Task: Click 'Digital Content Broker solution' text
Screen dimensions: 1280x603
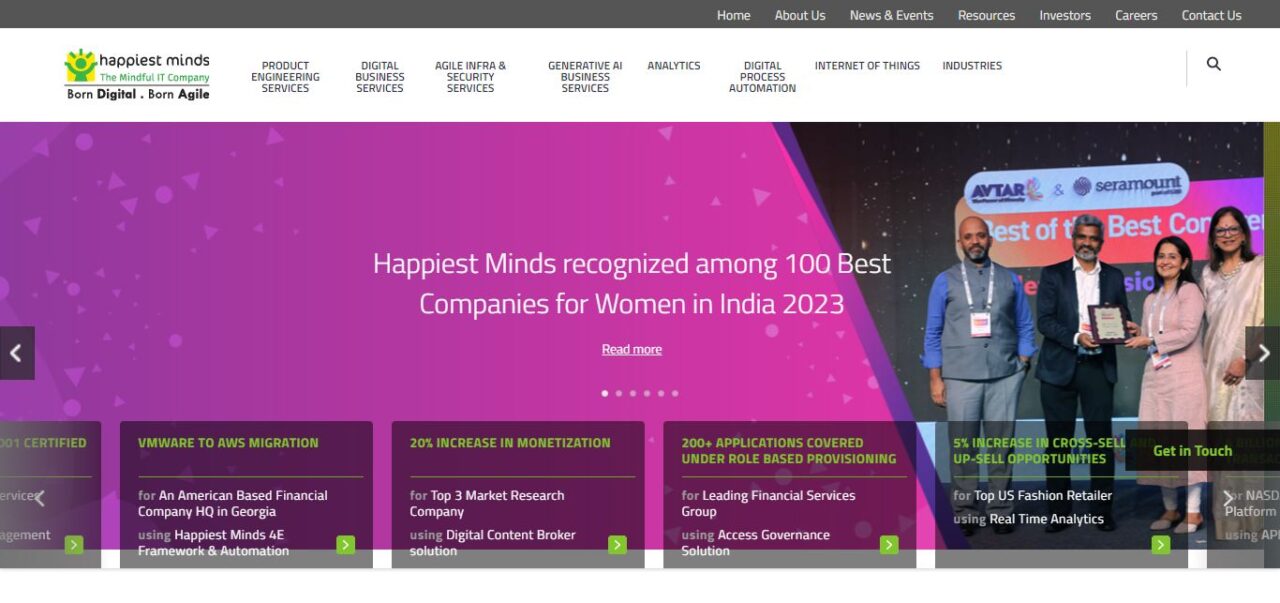Action: [x=493, y=543]
